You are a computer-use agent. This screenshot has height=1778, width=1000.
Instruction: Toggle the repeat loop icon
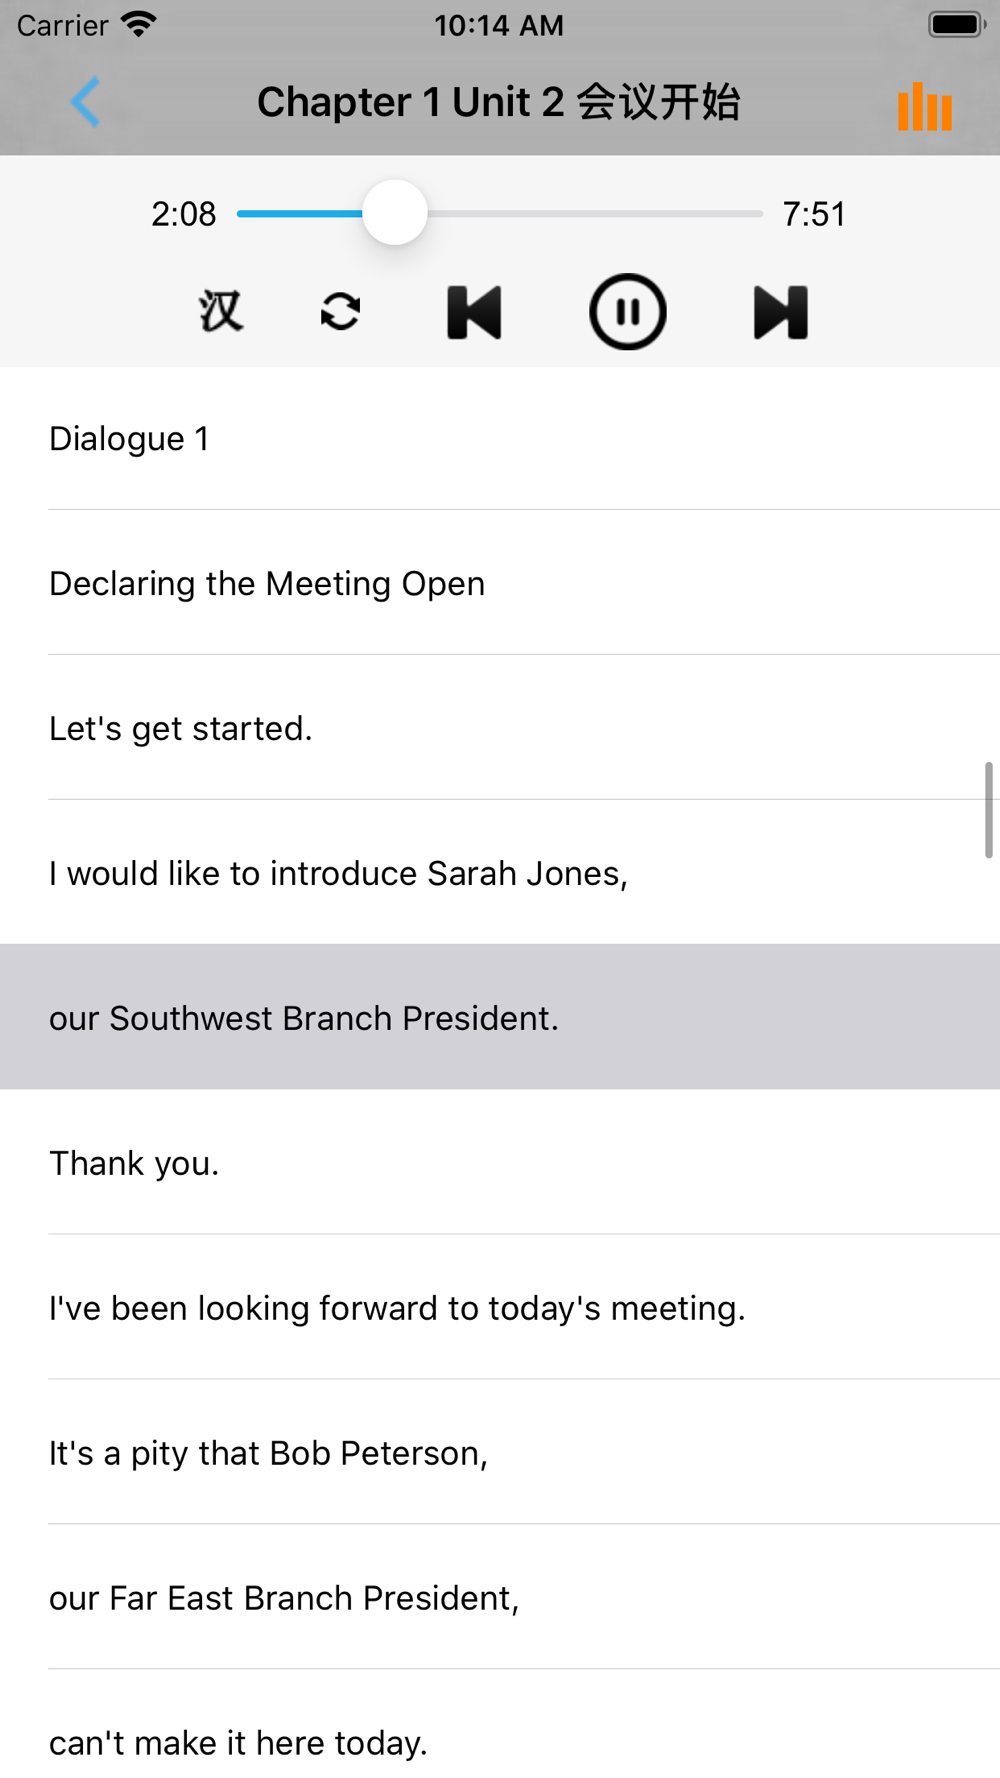click(x=340, y=311)
